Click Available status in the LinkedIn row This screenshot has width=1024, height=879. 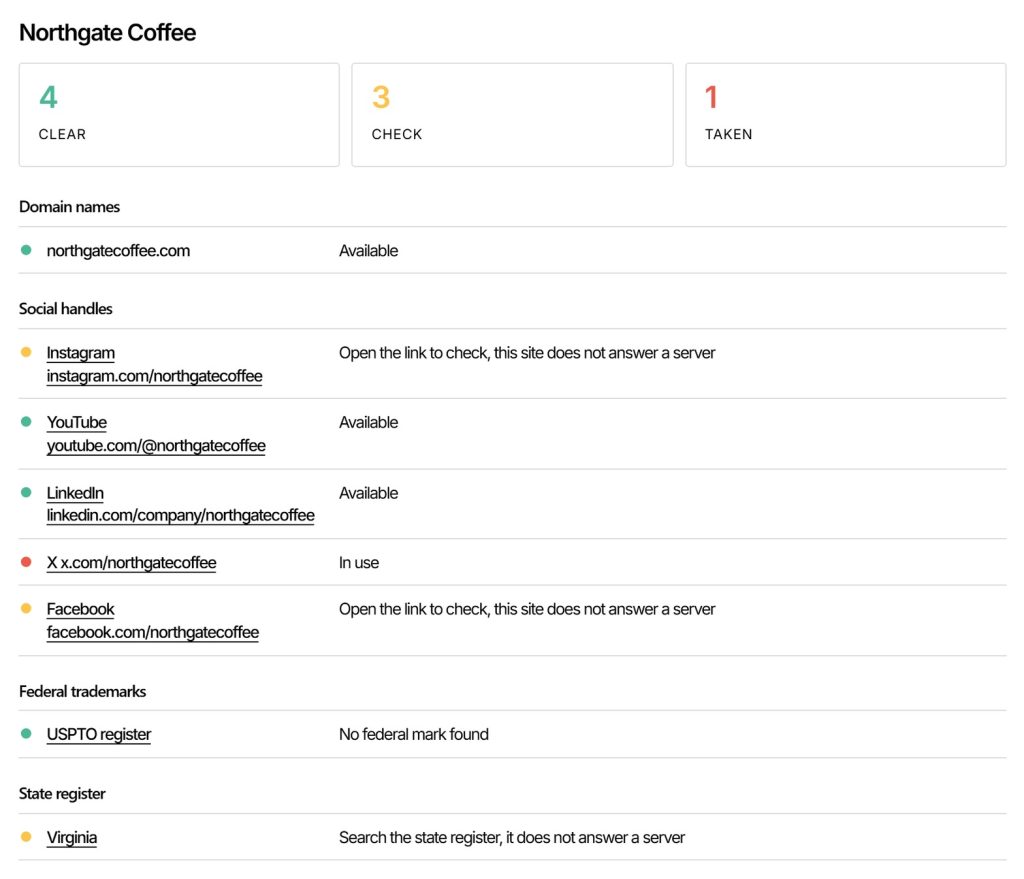click(368, 493)
